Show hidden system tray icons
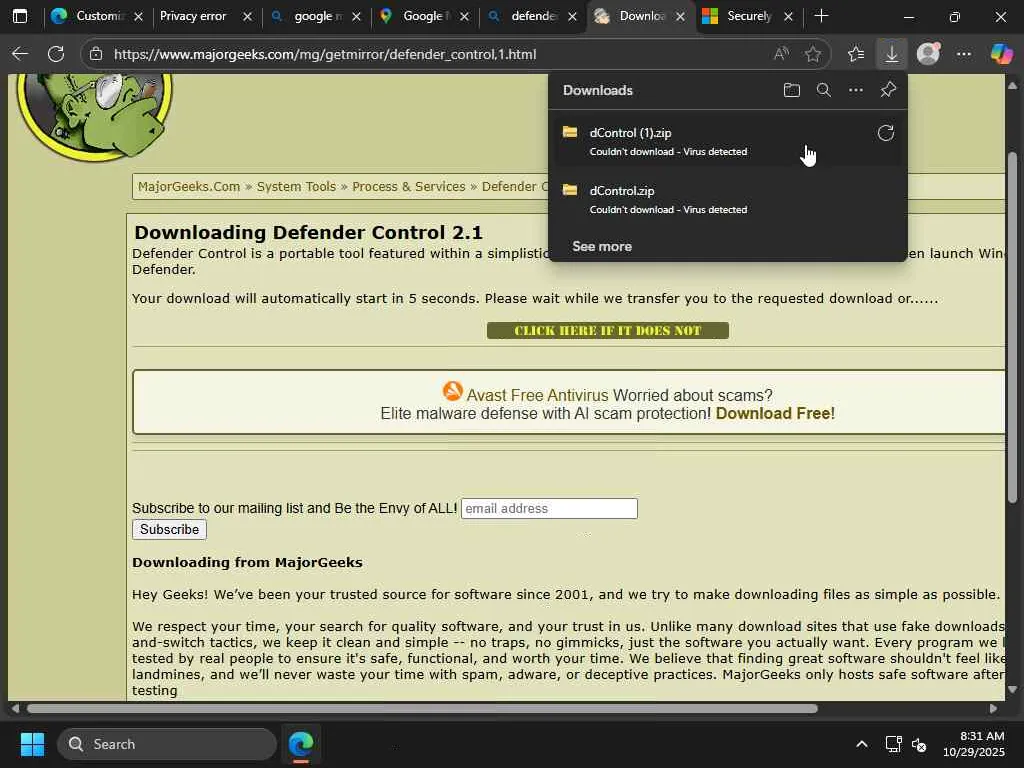 click(x=862, y=744)
